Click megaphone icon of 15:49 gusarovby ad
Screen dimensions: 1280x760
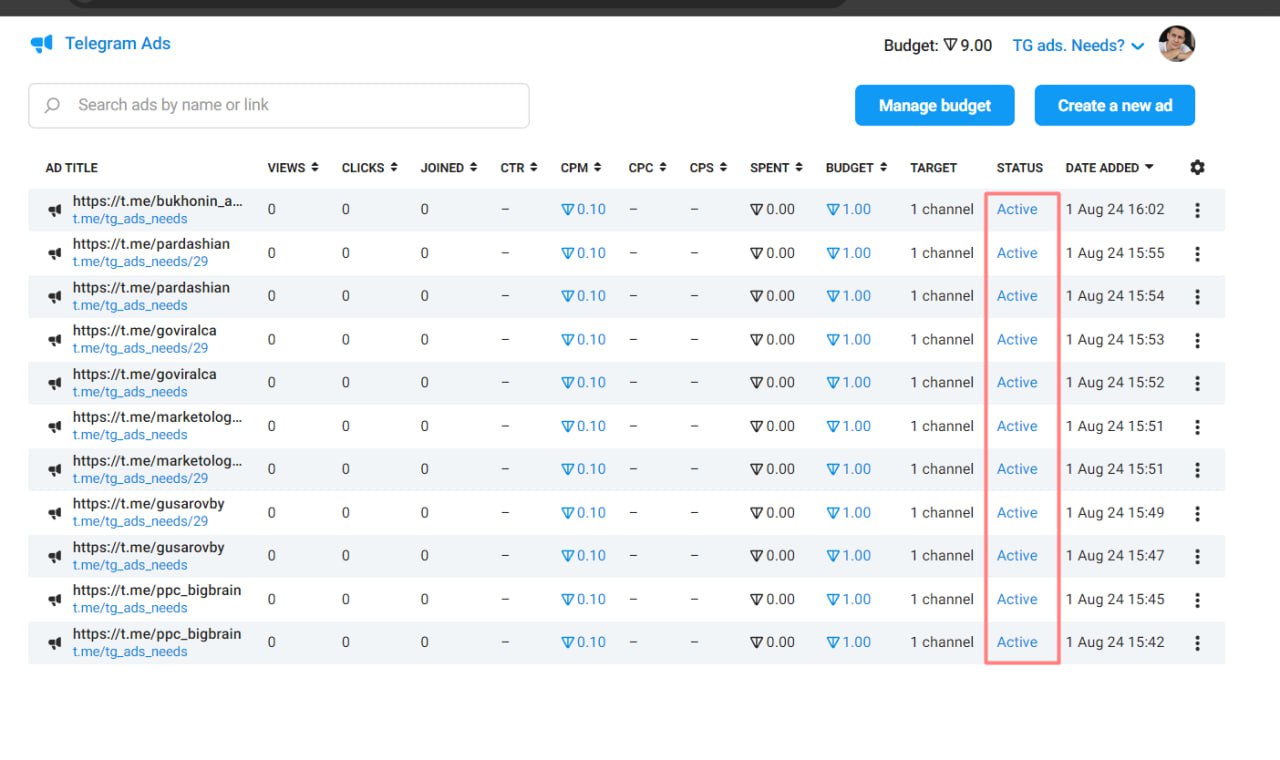(x=55, y=513)
